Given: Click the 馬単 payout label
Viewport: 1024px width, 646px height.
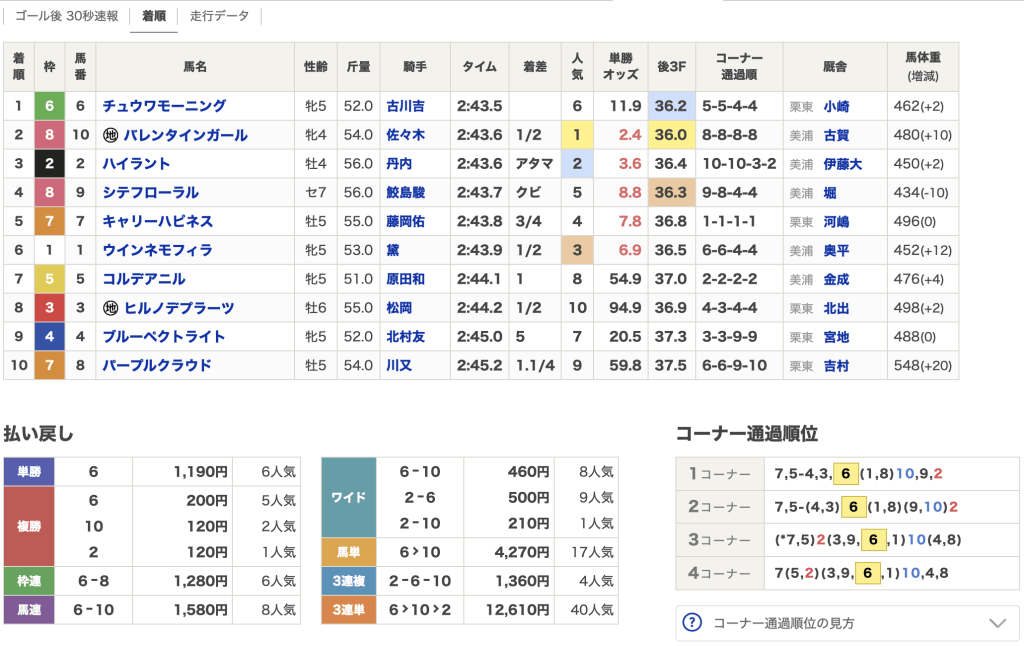Looking at the screenshot, I should click(349, 552).
